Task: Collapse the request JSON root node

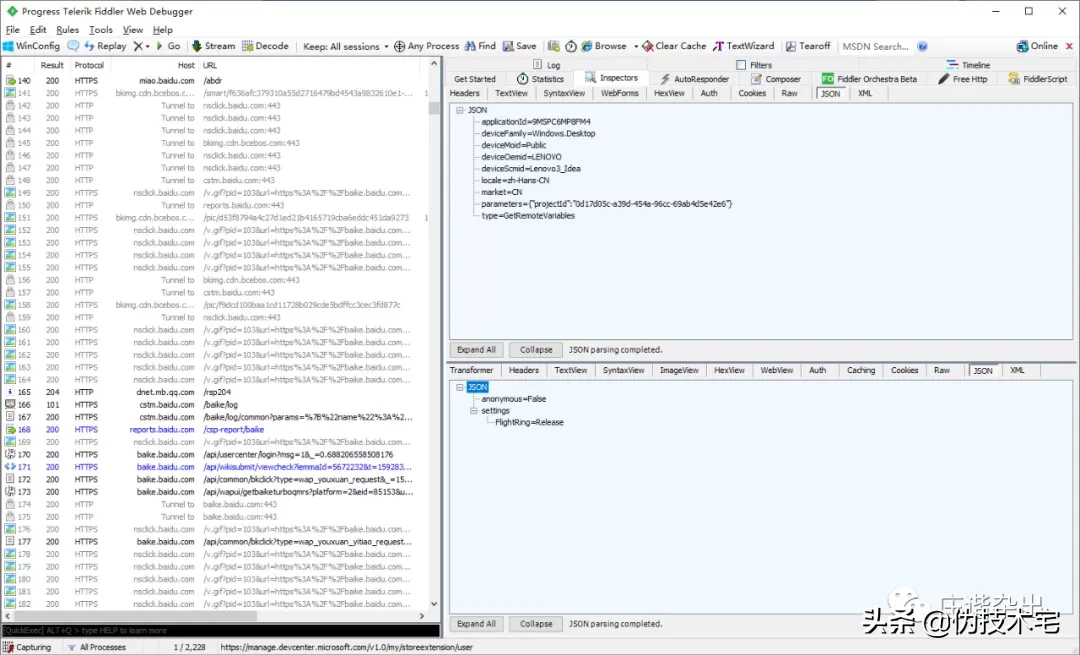Action: [460, 110]
